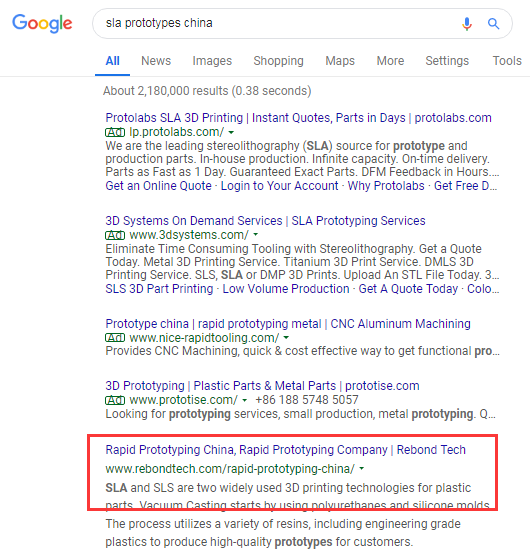Image resolution: width=530 pixels, height=558 pixels.
Task: Switch to the News tab
Action: [156, 61]
